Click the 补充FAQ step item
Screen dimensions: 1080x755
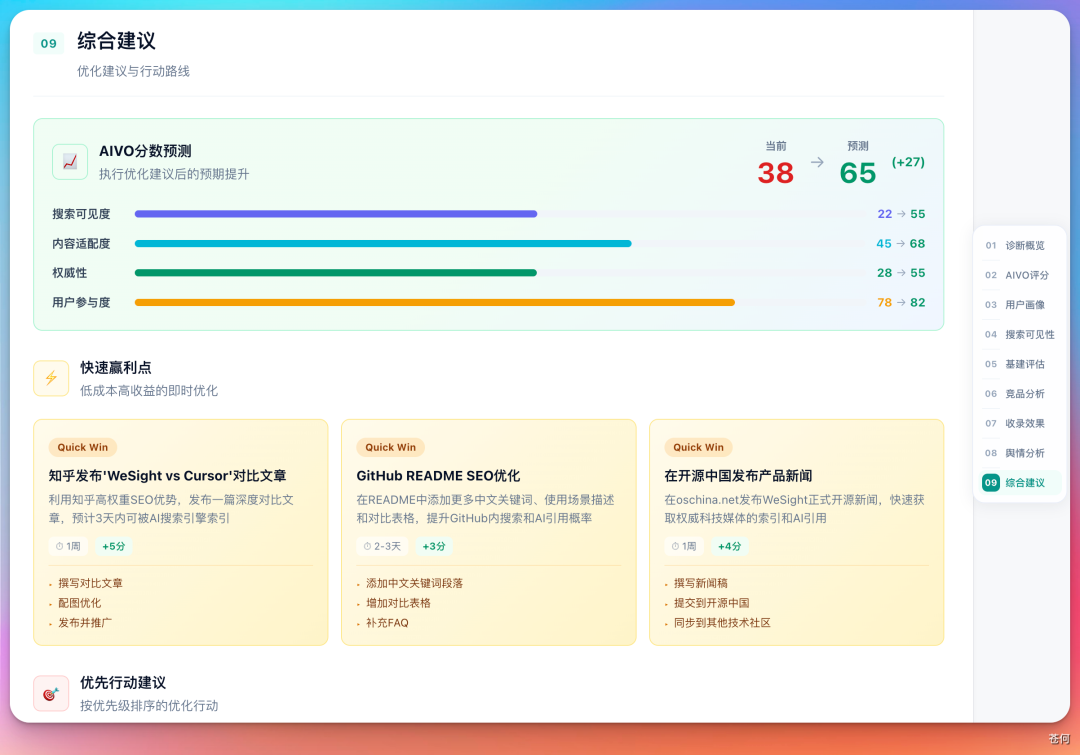click(x=387, y=623)
